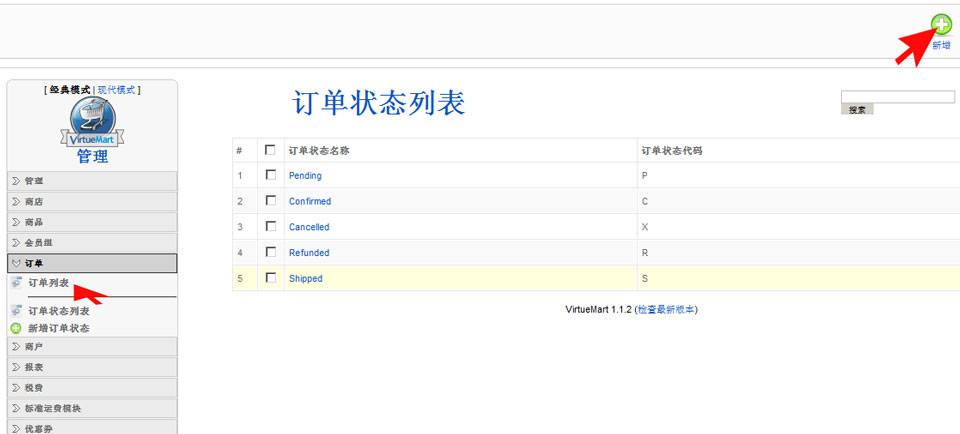
Task: Expand the 优惠券 sidebar section
Action: [92, 428]
